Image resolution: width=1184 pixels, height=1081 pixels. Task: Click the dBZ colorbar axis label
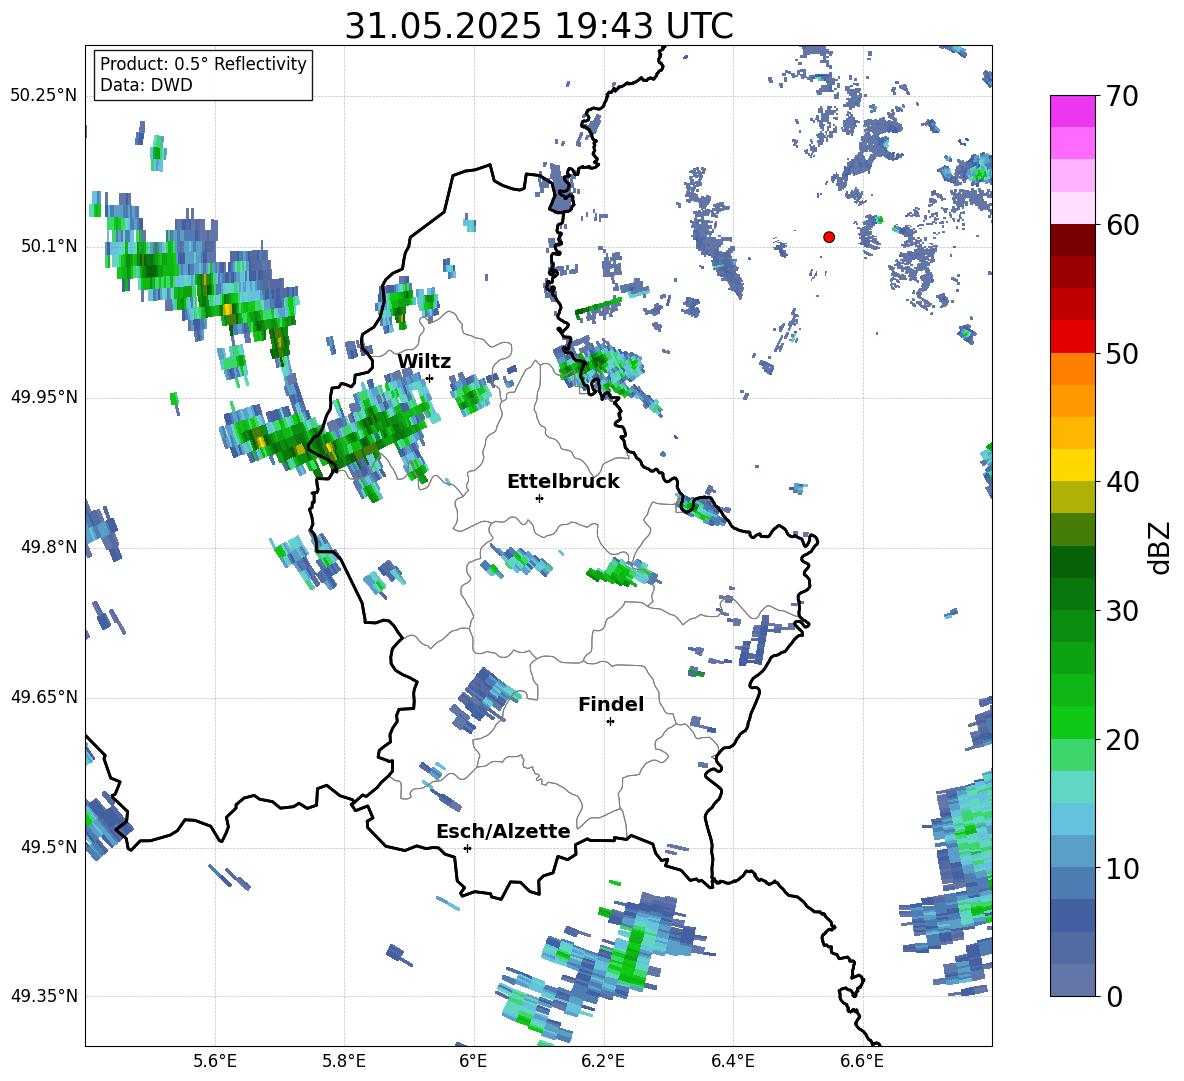point(1161,547)
